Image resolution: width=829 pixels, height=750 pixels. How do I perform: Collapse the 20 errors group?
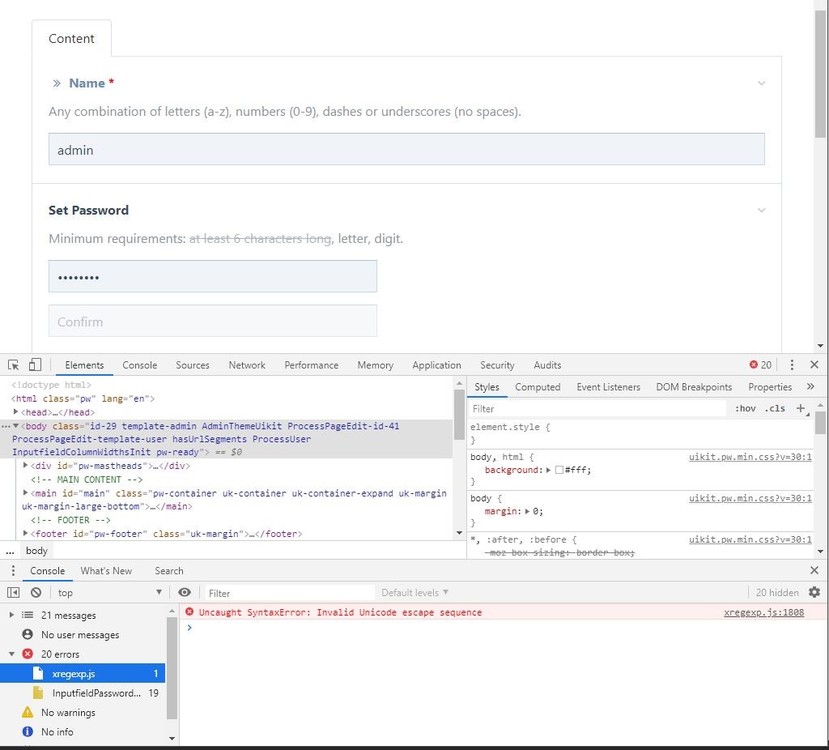click(x=12, y=654)
